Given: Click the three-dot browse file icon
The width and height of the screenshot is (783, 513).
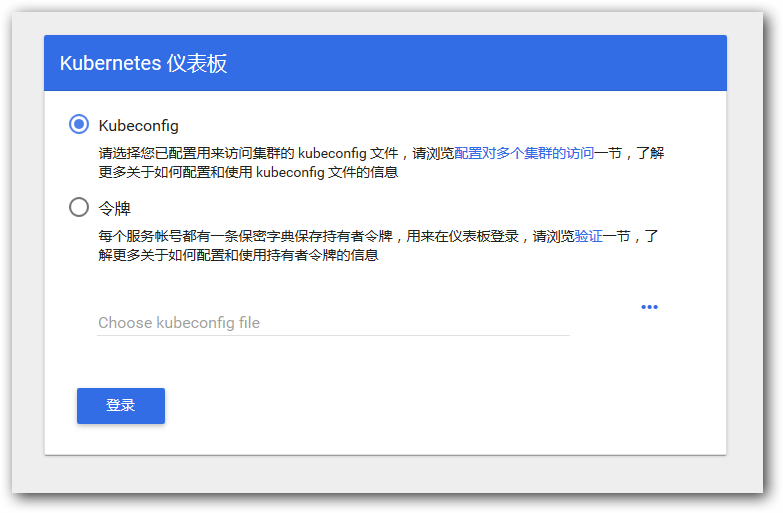Looking at the screenshot, I should (649, 307).
